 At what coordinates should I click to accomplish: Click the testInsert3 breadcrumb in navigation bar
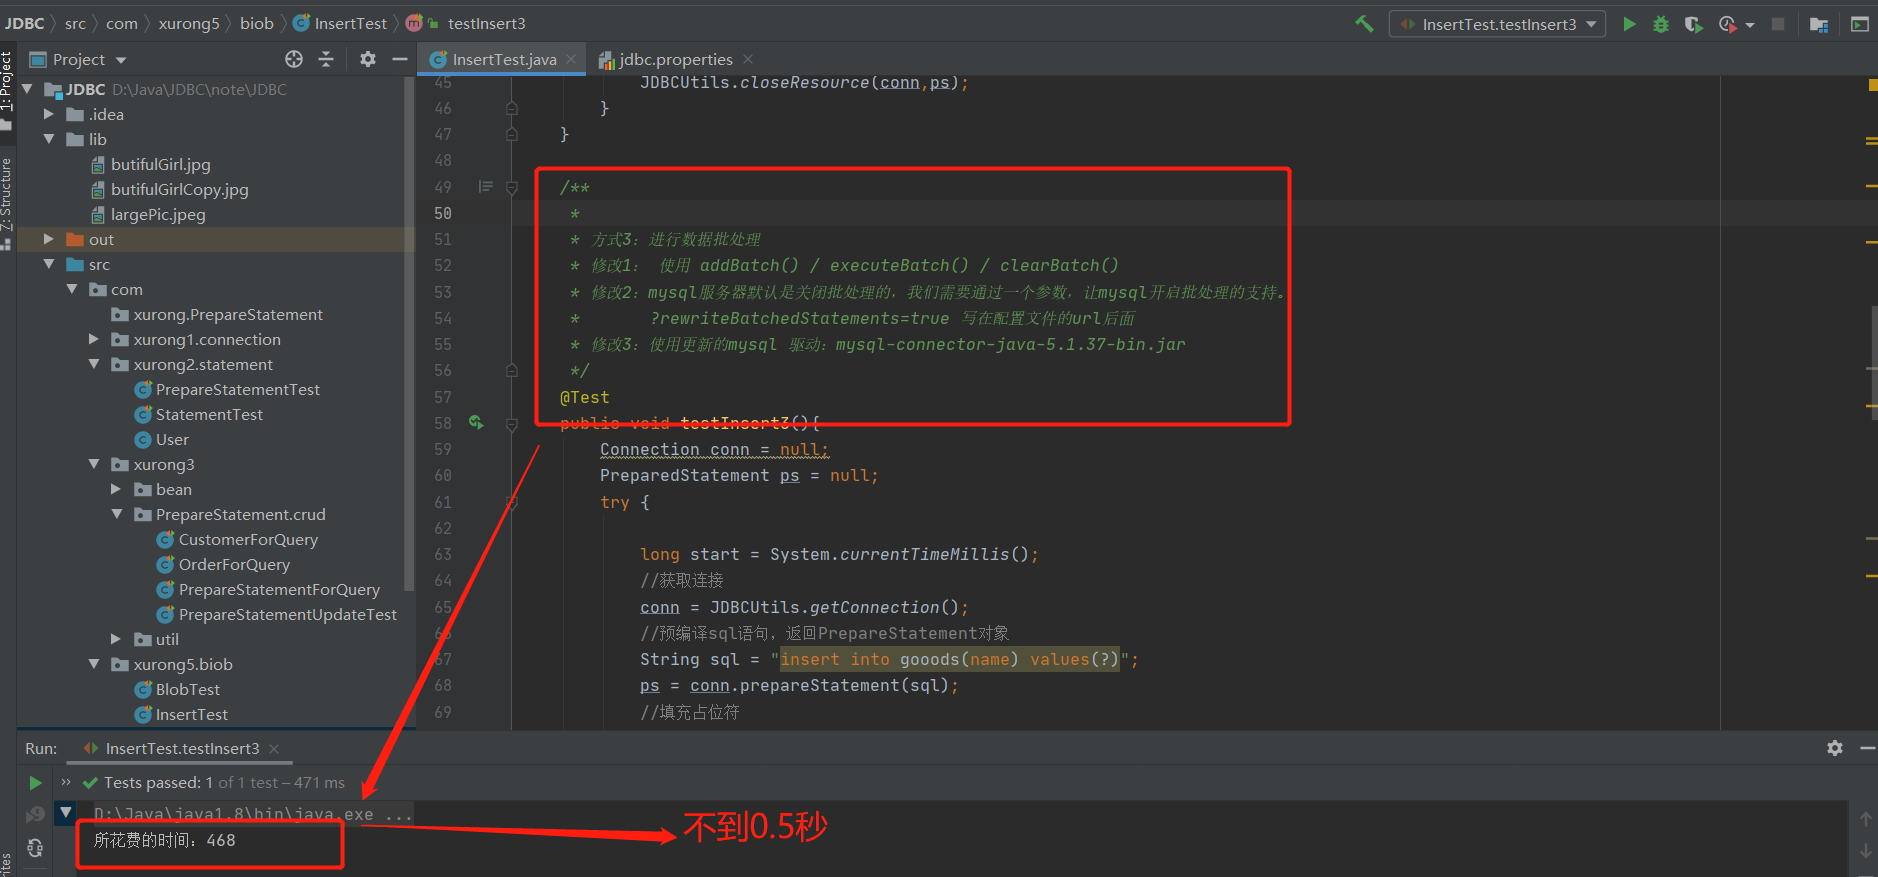[486, 23]
